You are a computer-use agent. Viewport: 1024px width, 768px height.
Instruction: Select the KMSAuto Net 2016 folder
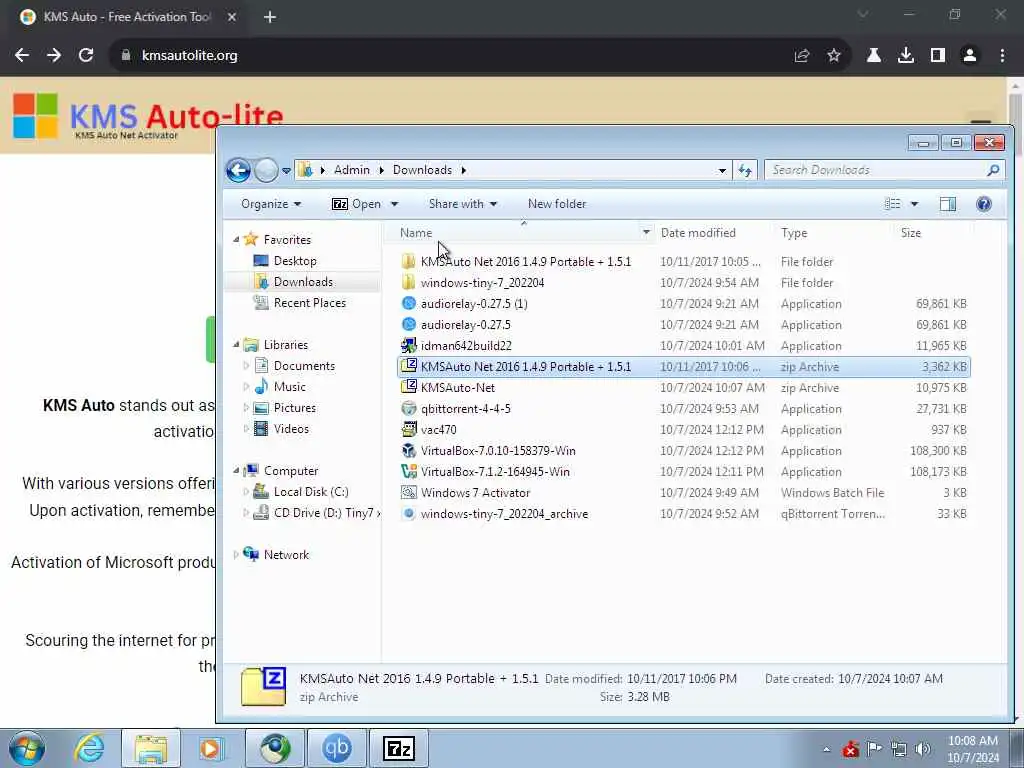tap(526, 262)
